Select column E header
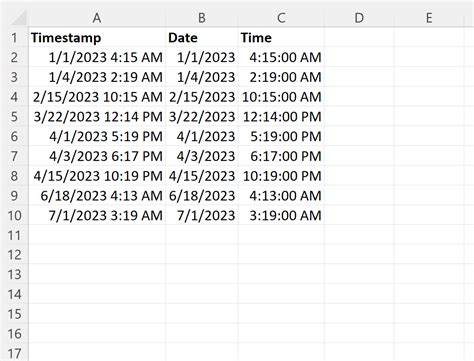This screenshot has width=474, height=361. point(429,18)
